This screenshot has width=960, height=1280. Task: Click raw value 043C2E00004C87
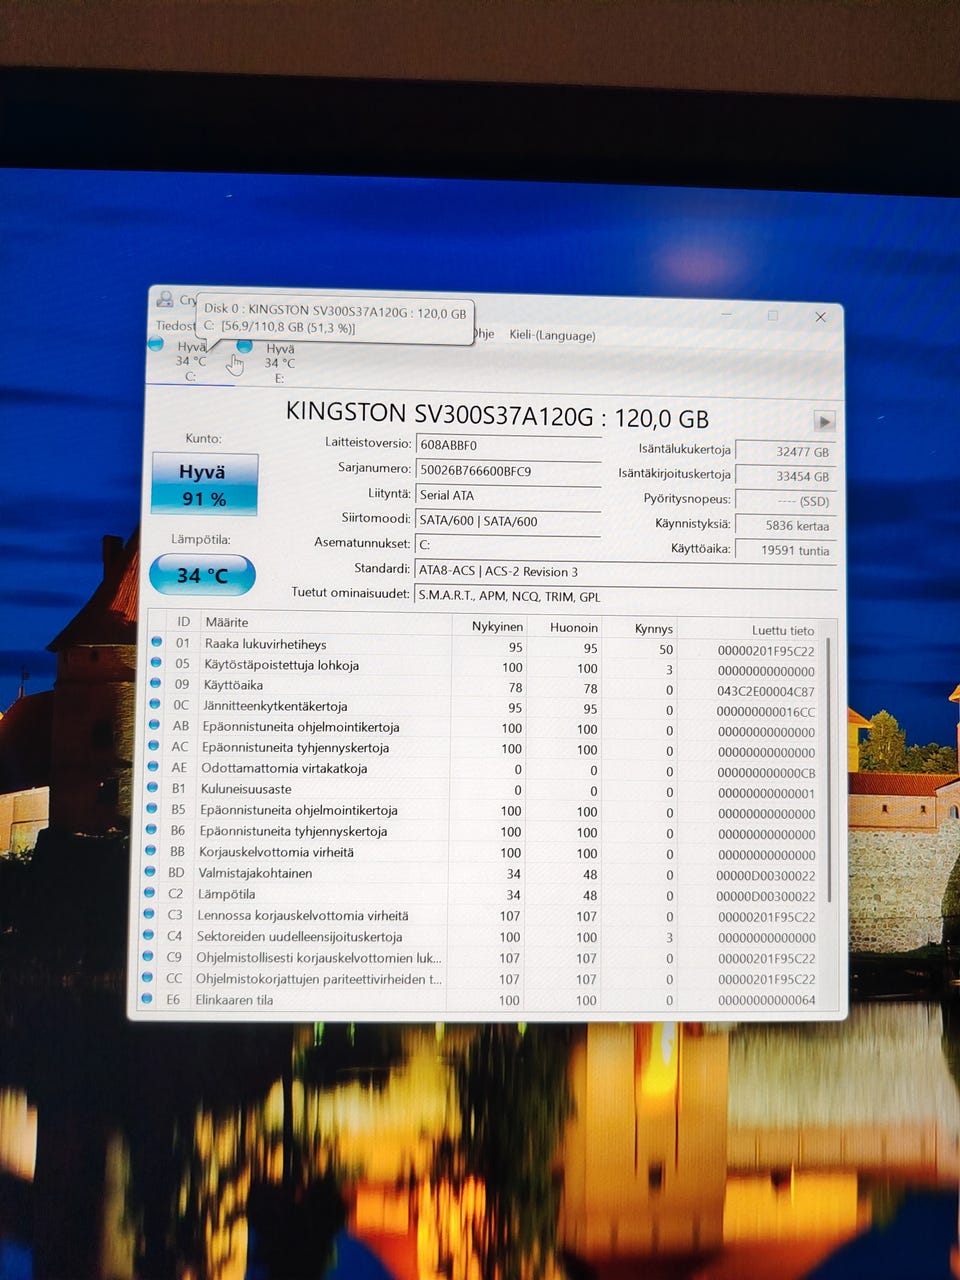click(765, 691)
